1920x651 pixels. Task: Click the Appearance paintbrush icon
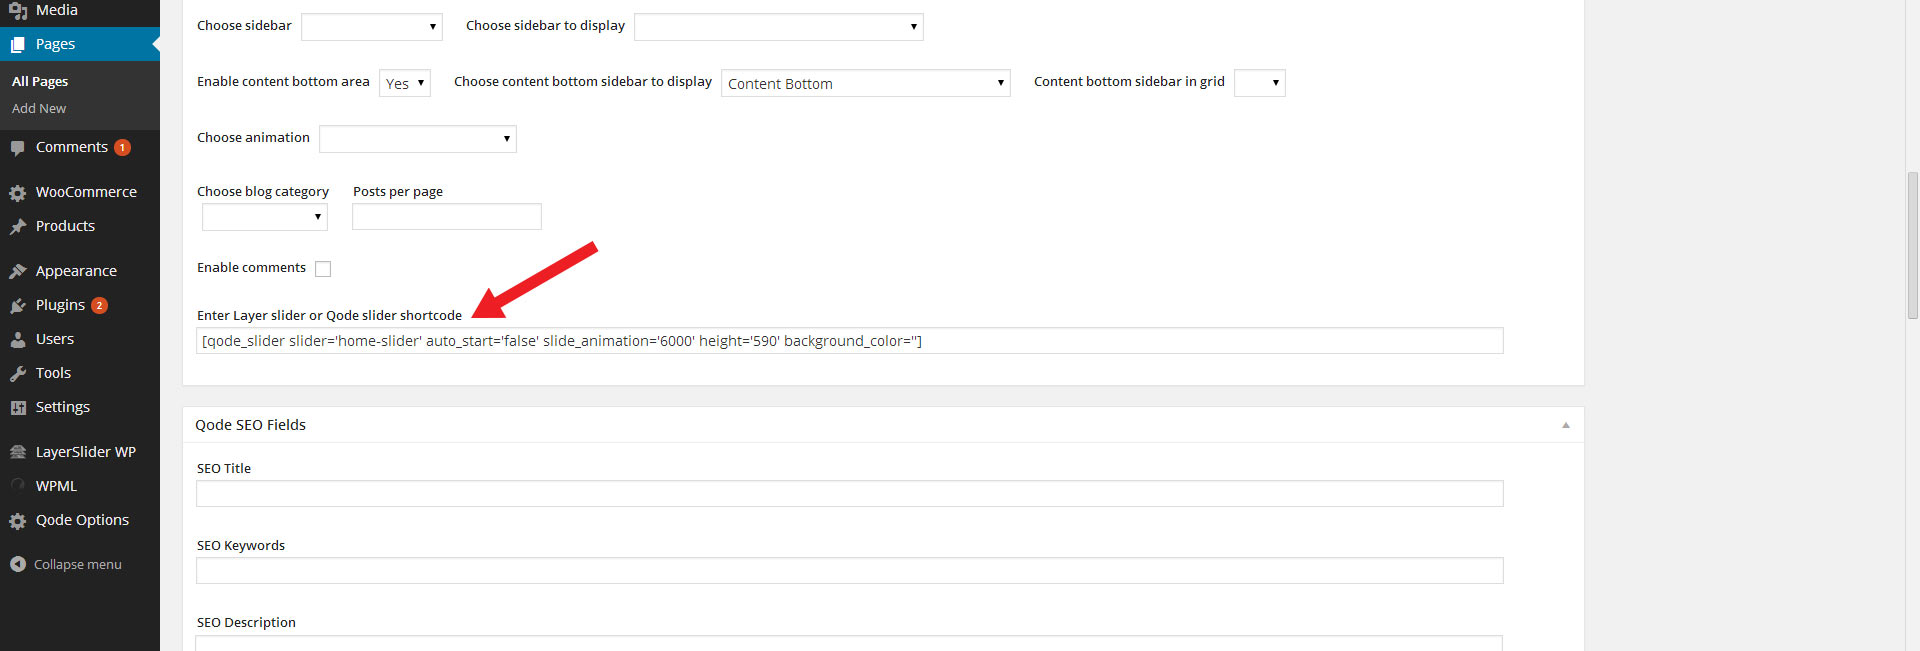(17, 271)
